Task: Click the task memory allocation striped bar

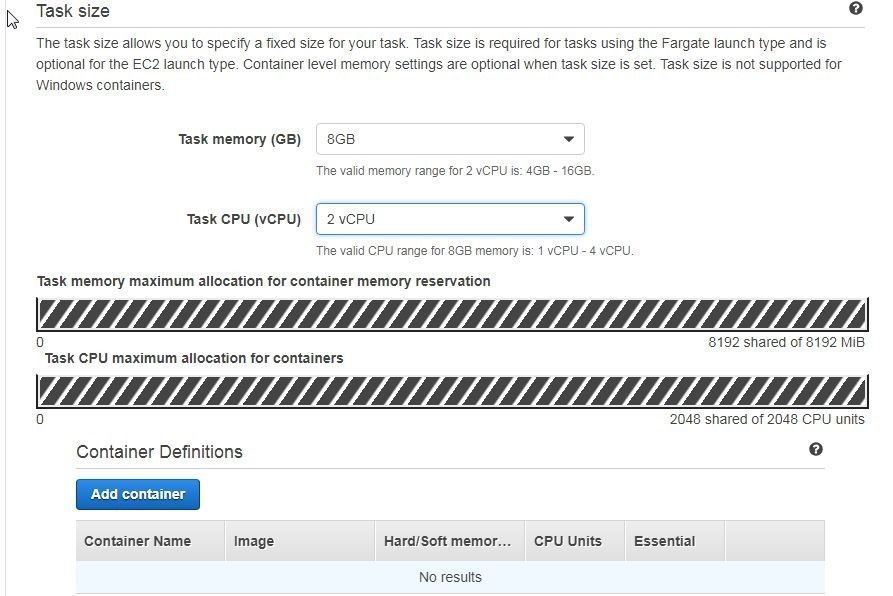Action: 452,314
